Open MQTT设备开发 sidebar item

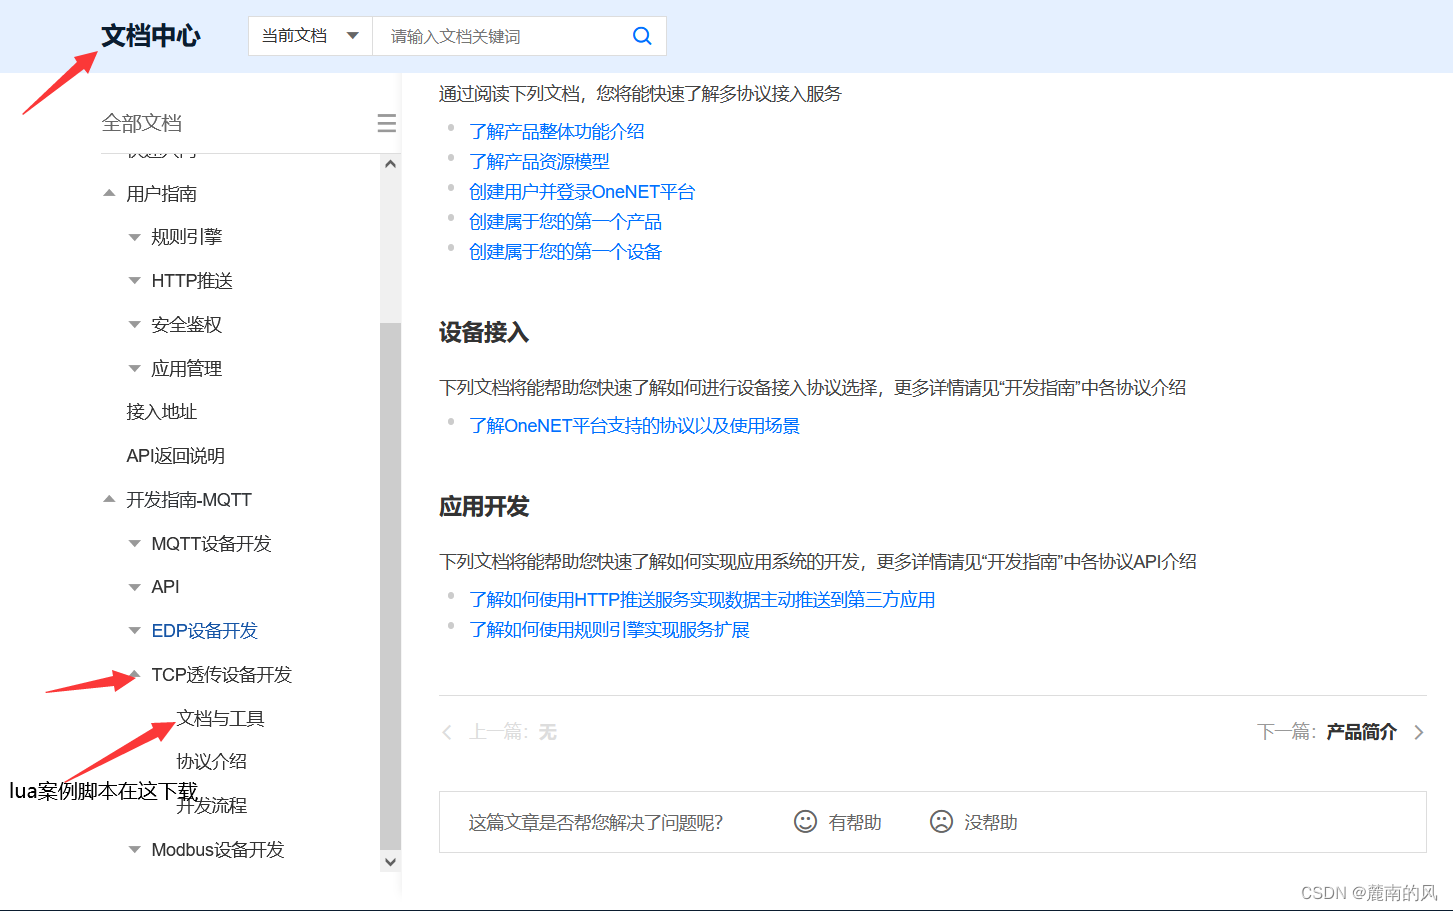pos(212,544)
